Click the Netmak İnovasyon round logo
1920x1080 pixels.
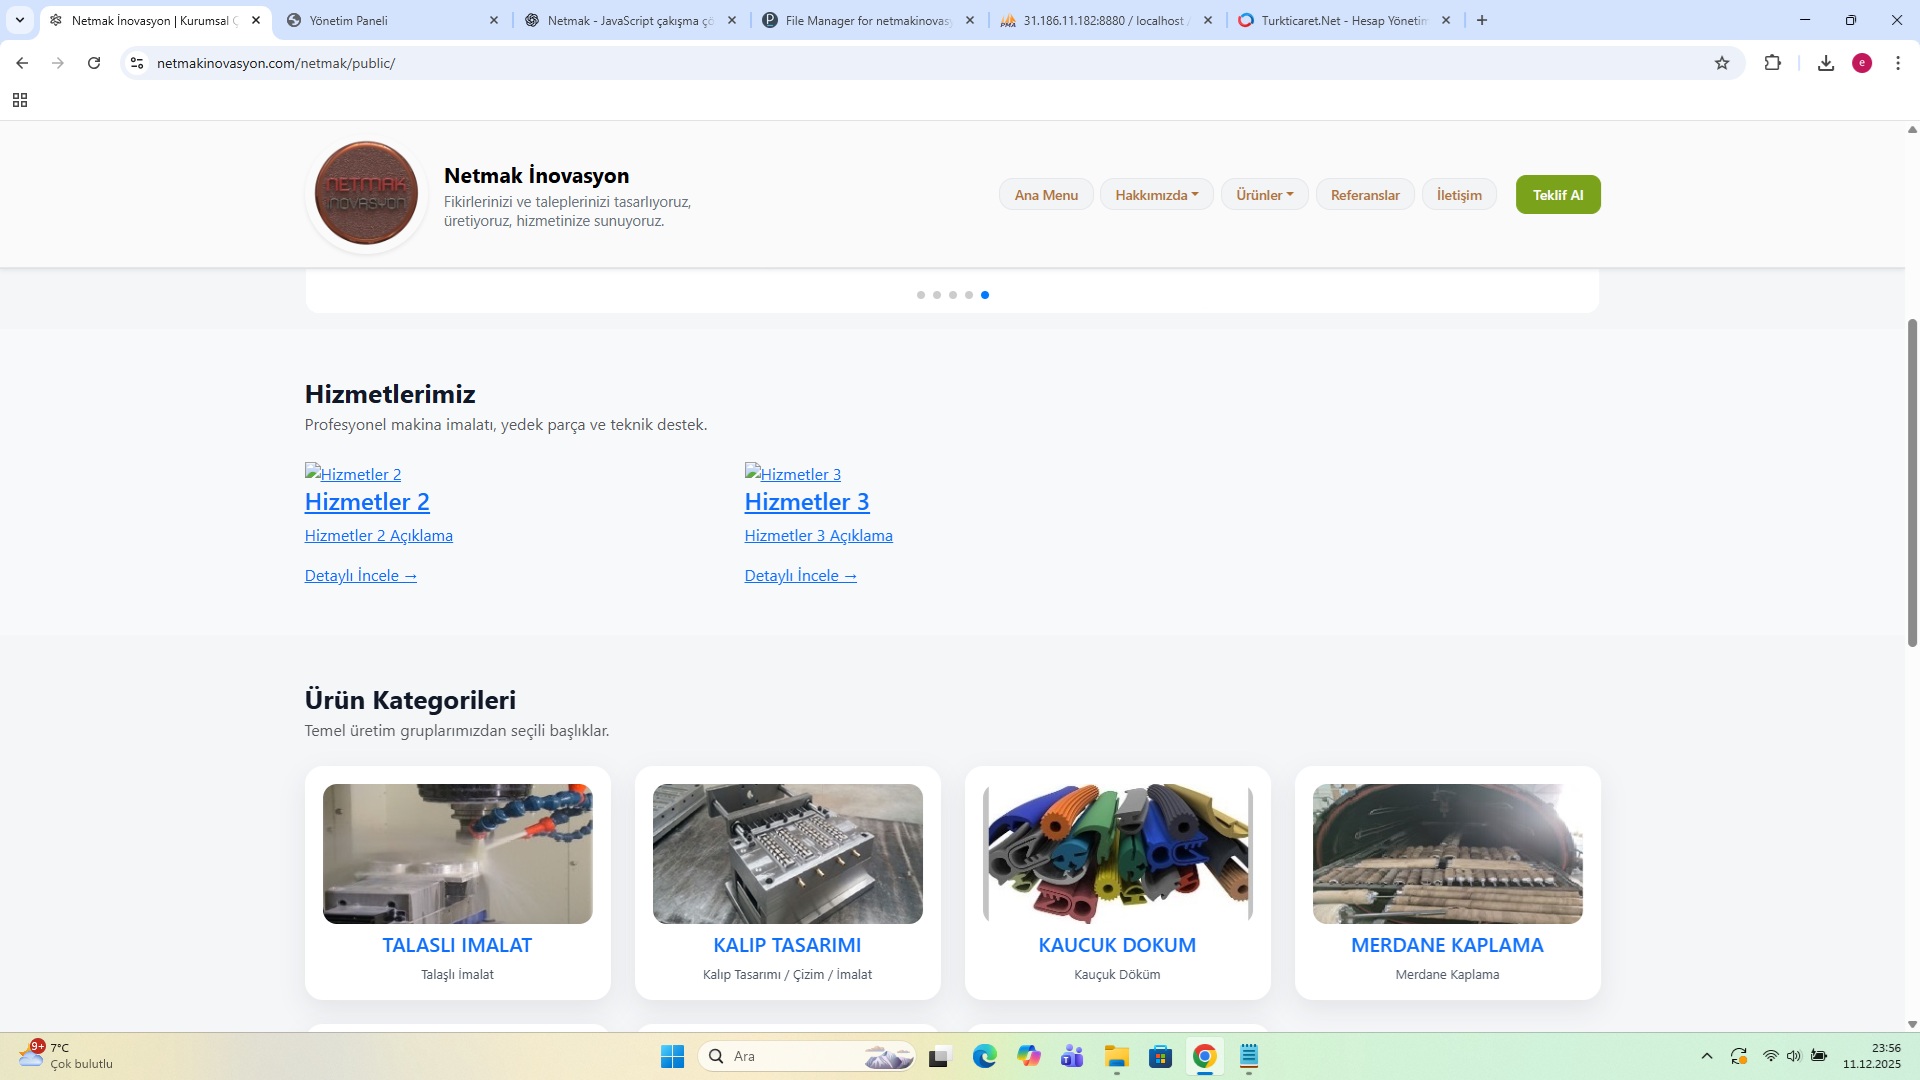[x=366, y=194]
